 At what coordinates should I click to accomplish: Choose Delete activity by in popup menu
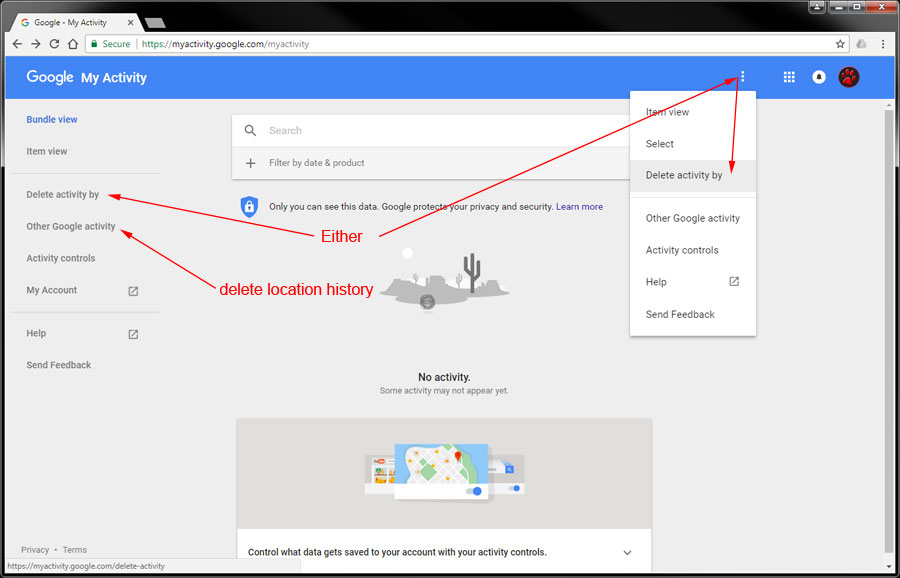coord(693,175)
